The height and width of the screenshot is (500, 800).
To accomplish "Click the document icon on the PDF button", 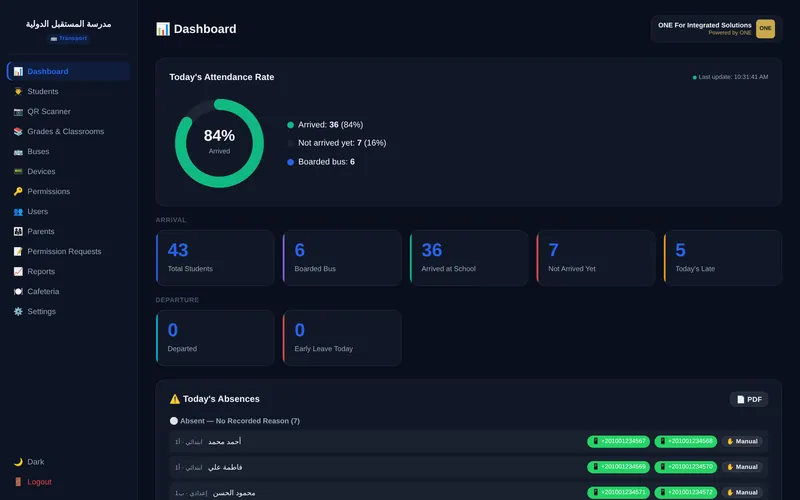I will tap(740, 399).
